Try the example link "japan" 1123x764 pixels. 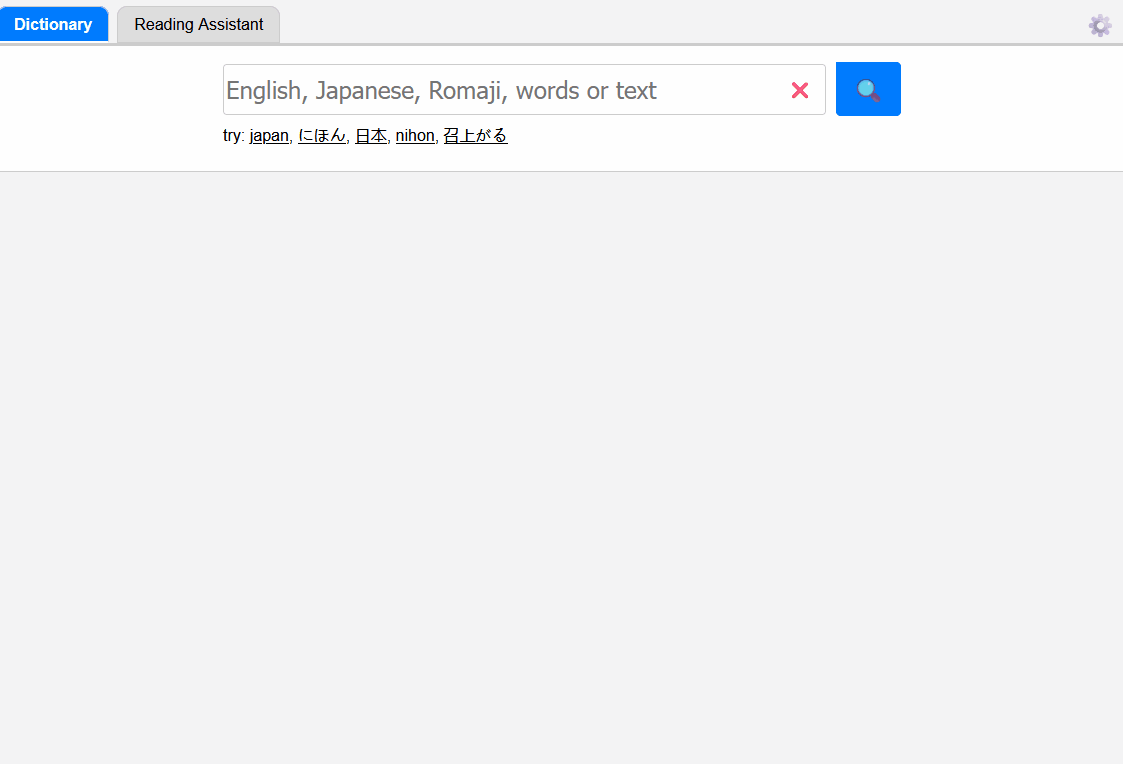coord(269,136)
